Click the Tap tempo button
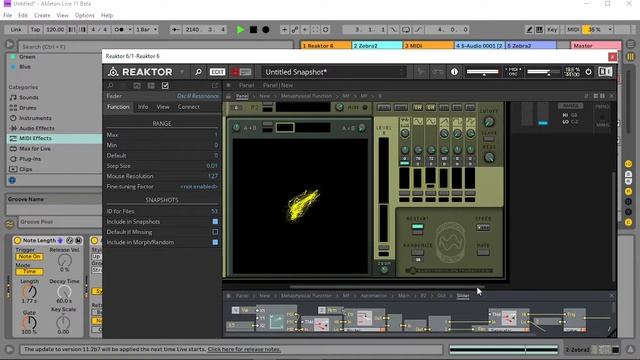640x360 pixels. click(x=36, y=30)
